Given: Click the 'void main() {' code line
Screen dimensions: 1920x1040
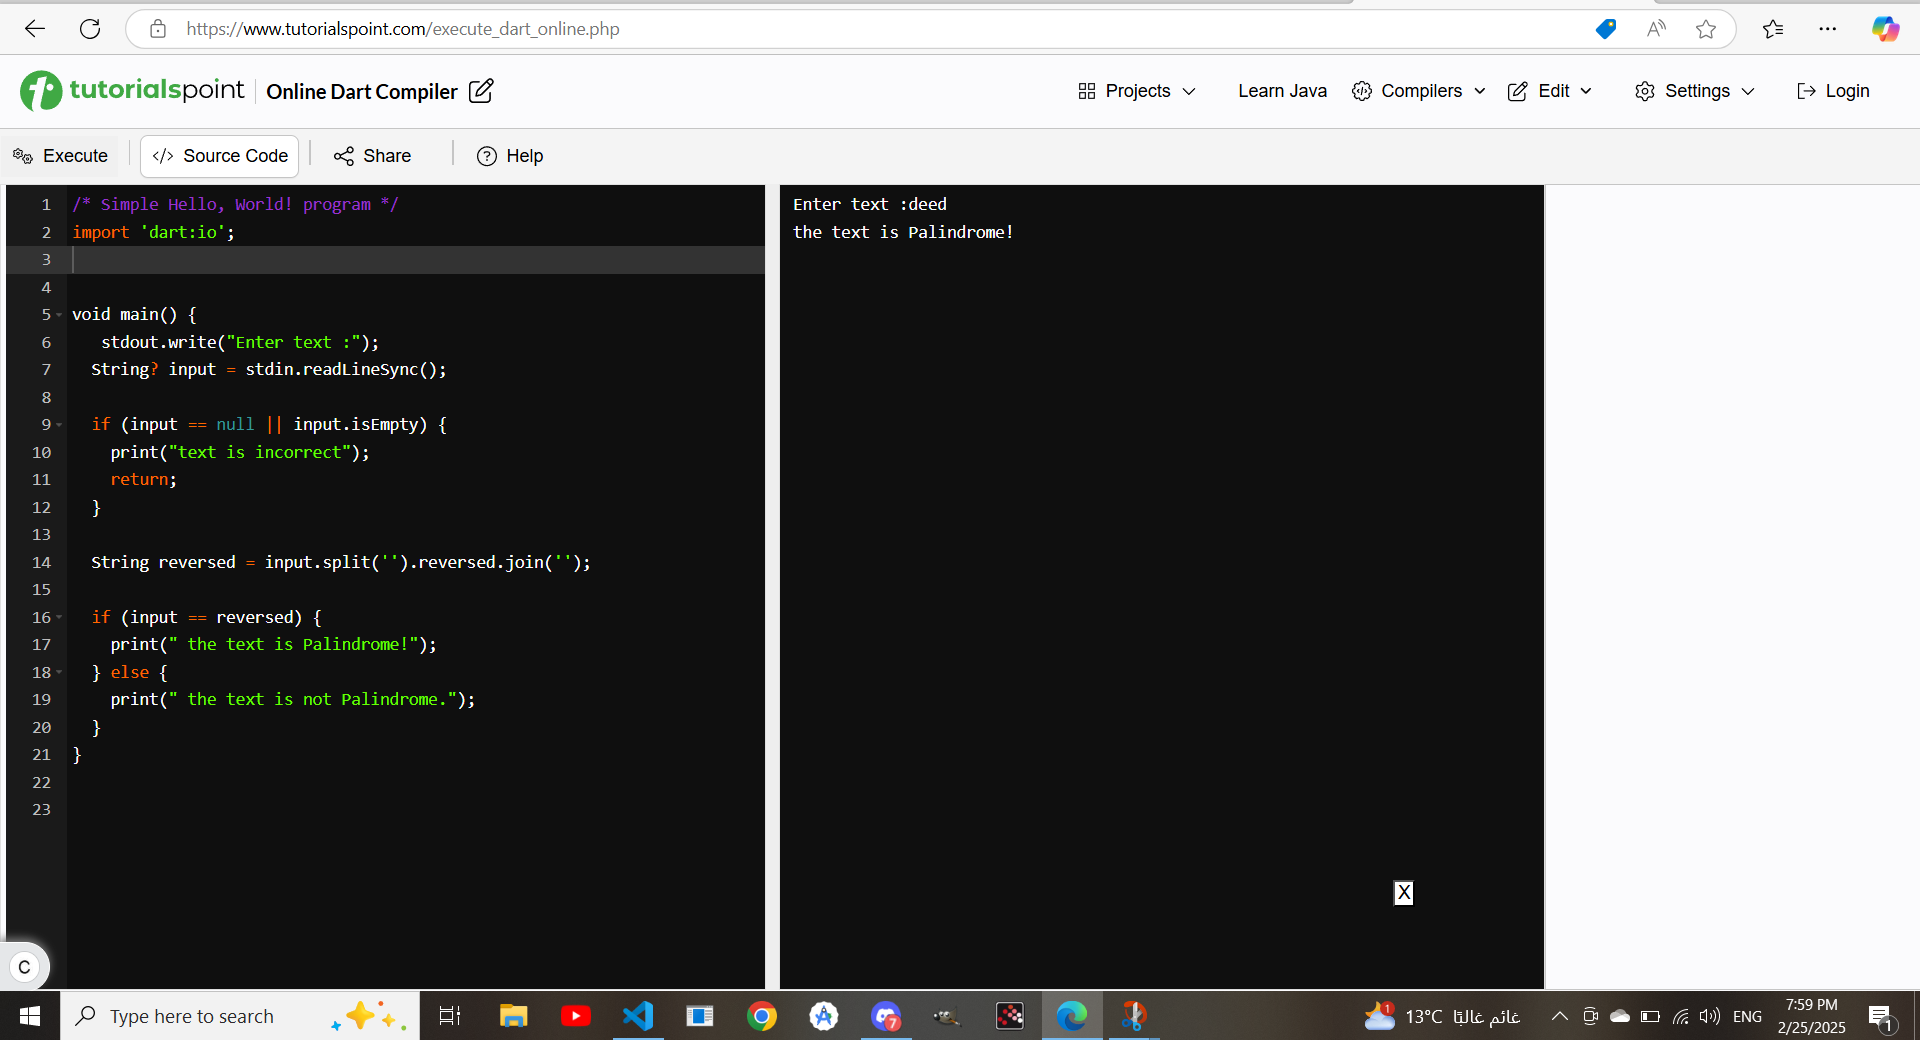Looking at the screenshot, I should tap(134, 315).
